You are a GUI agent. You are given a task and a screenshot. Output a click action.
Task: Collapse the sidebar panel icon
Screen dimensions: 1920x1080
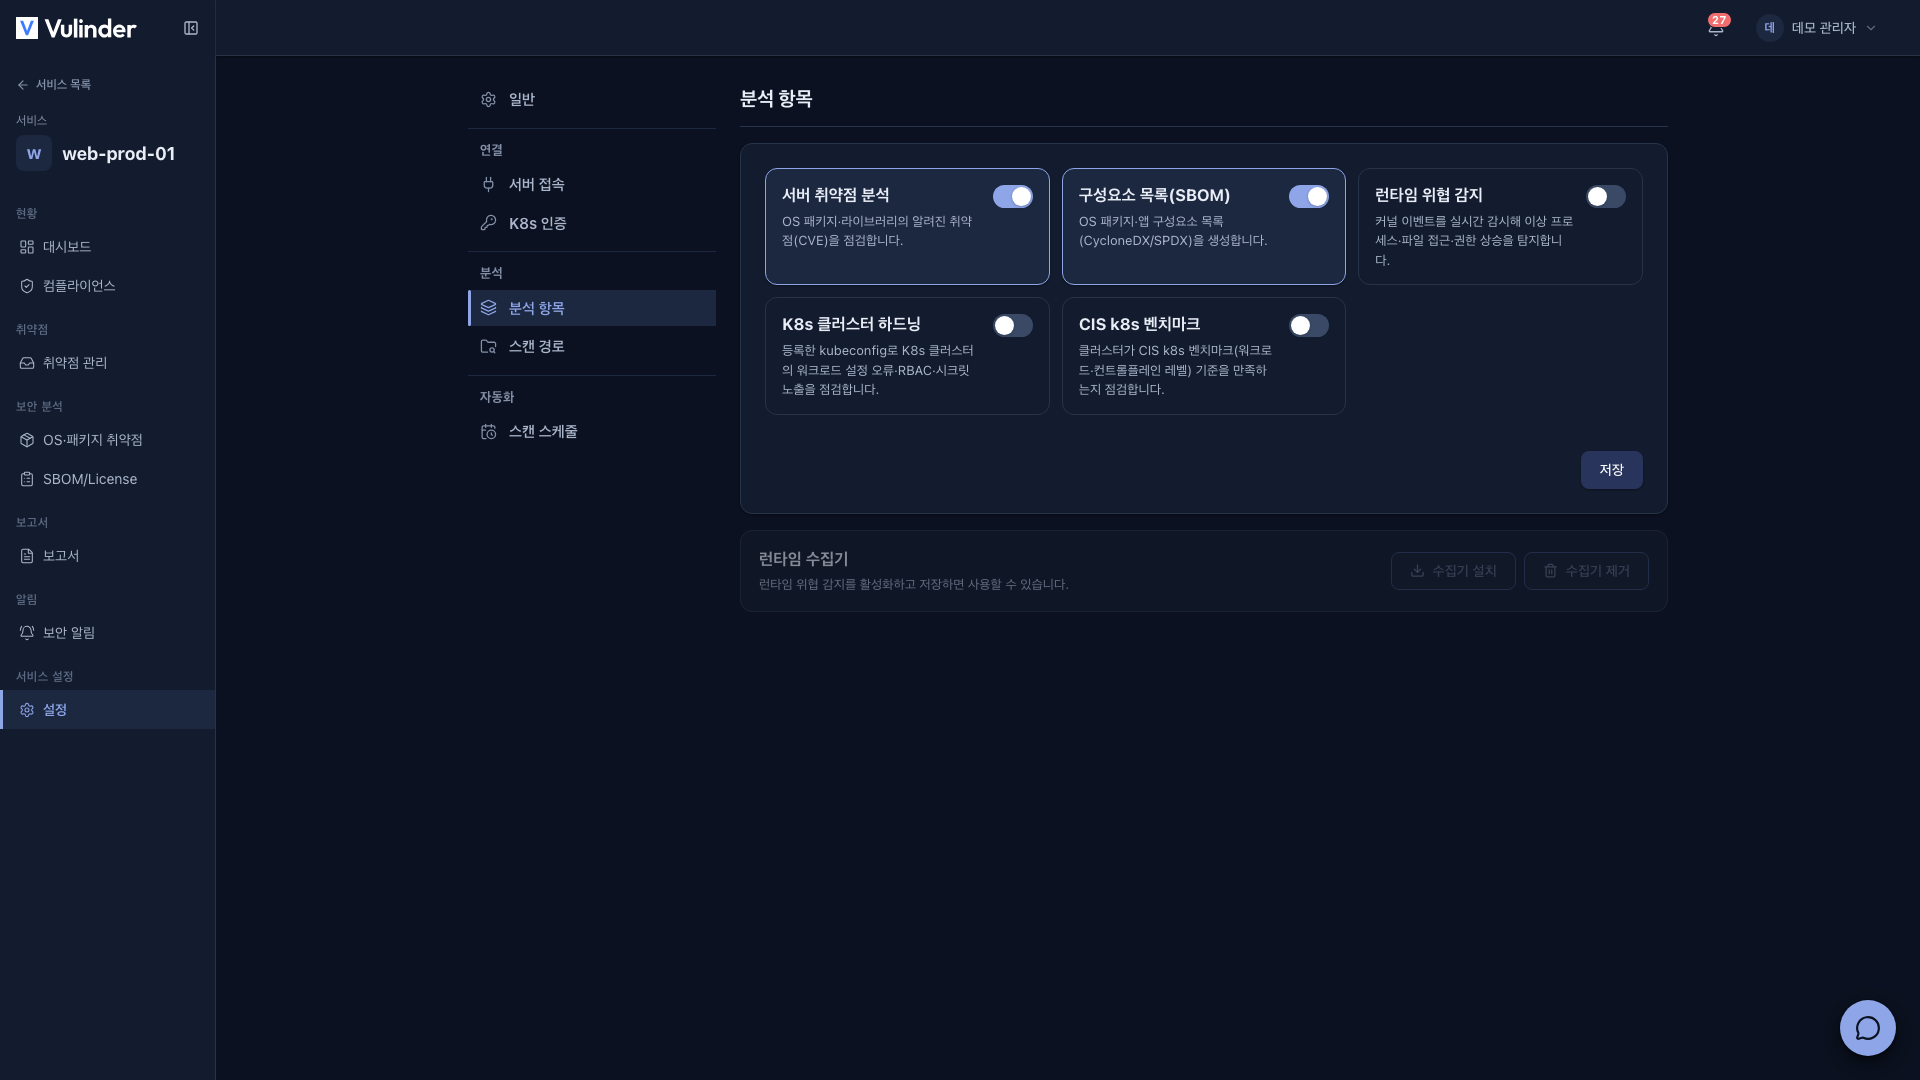tap(191, 28)
